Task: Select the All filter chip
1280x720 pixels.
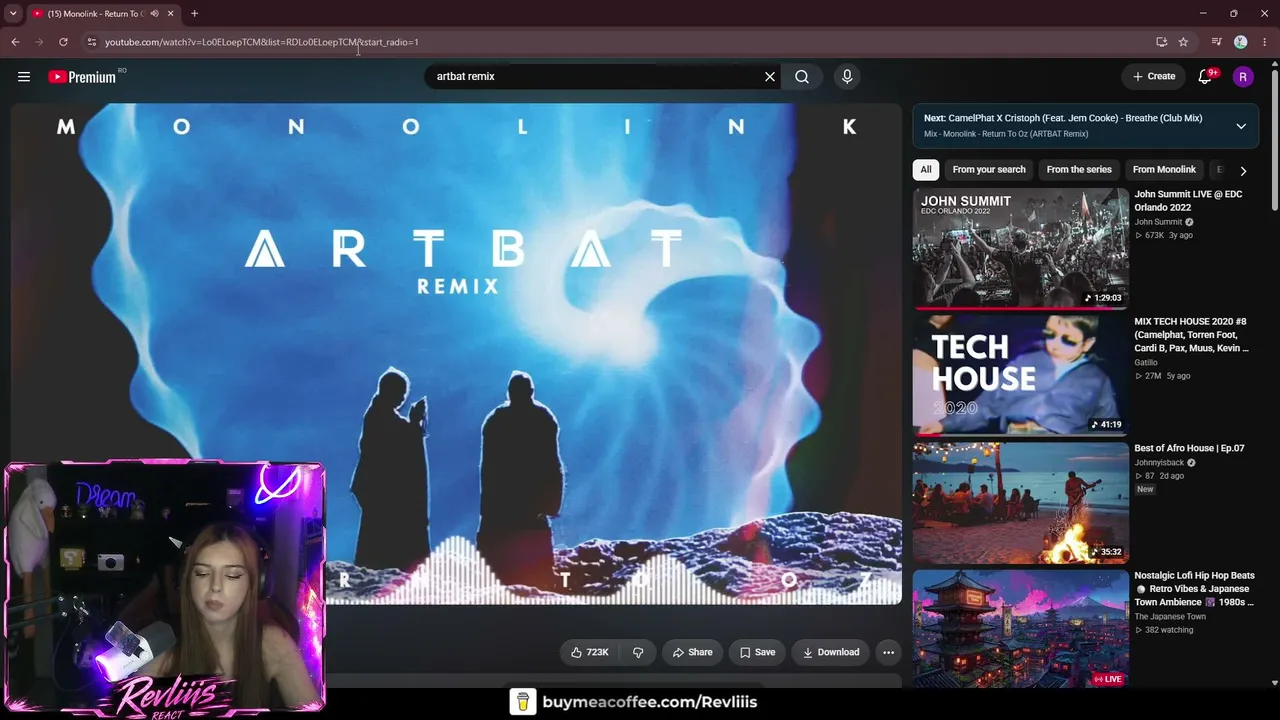Action: pyautogui.click(x=926, y=170)
